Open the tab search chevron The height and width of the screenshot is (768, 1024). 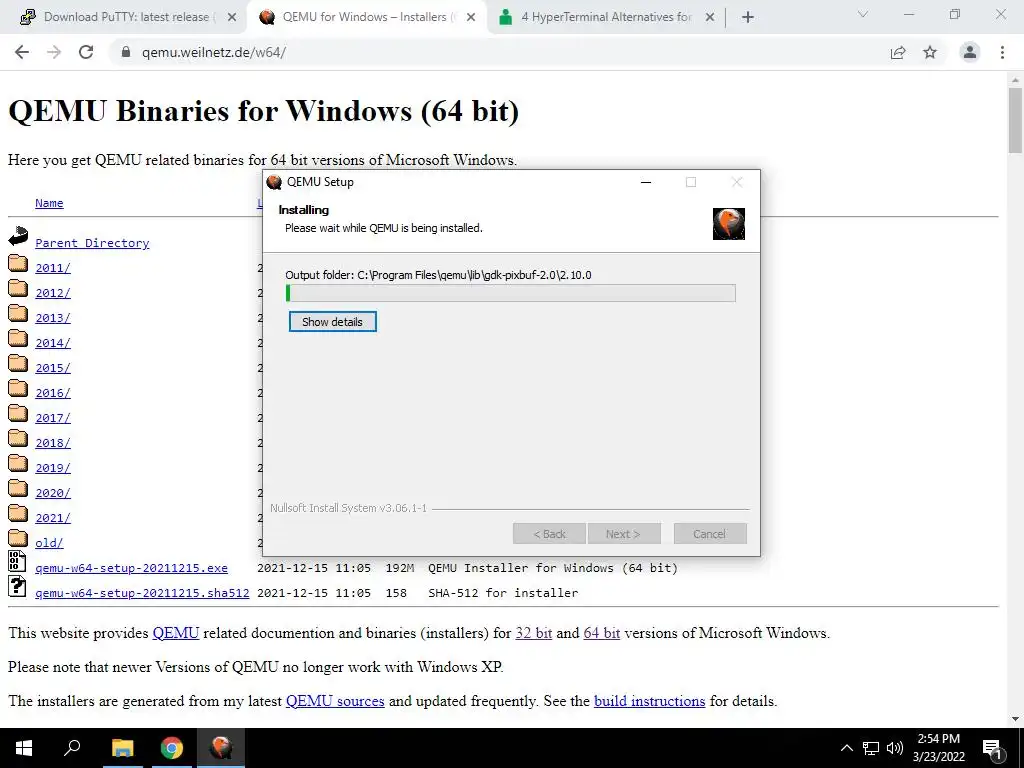(x=863, y=14)
